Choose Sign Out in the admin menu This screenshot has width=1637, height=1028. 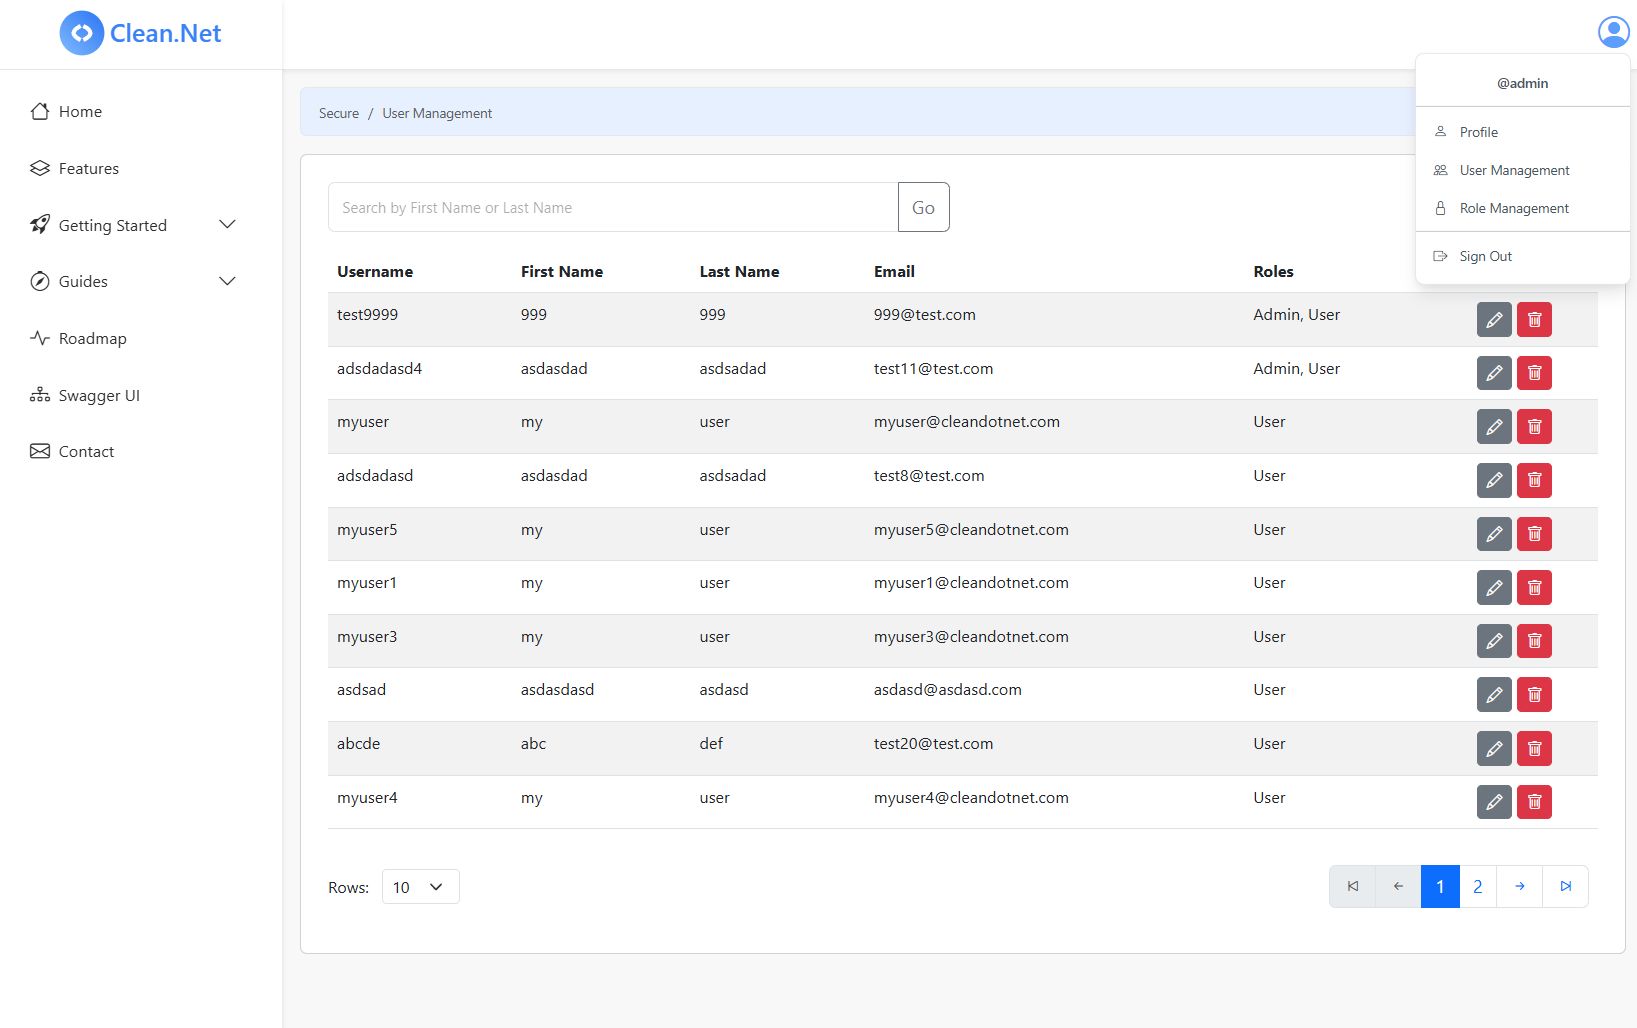click(x=1485, y=257)
